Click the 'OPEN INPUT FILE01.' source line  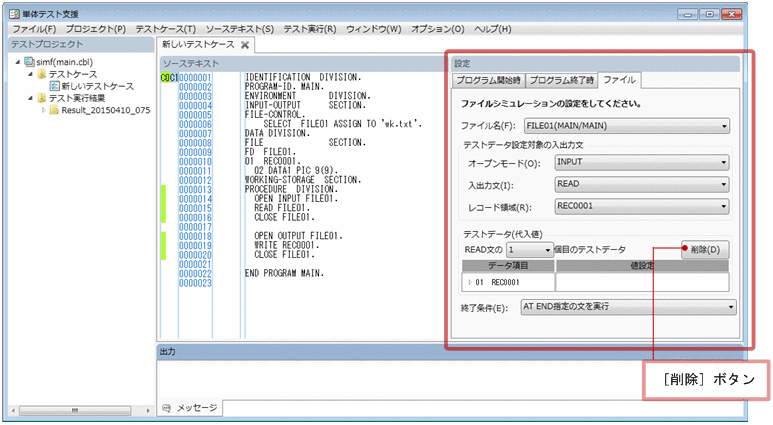[296, 199]
